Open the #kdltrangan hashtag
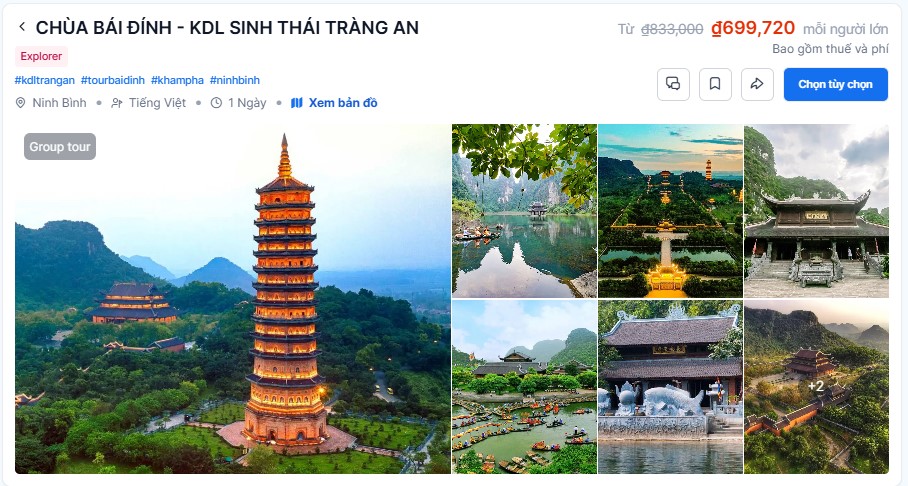The height and width of the screenshot is (486, 908). click(45, 81)
